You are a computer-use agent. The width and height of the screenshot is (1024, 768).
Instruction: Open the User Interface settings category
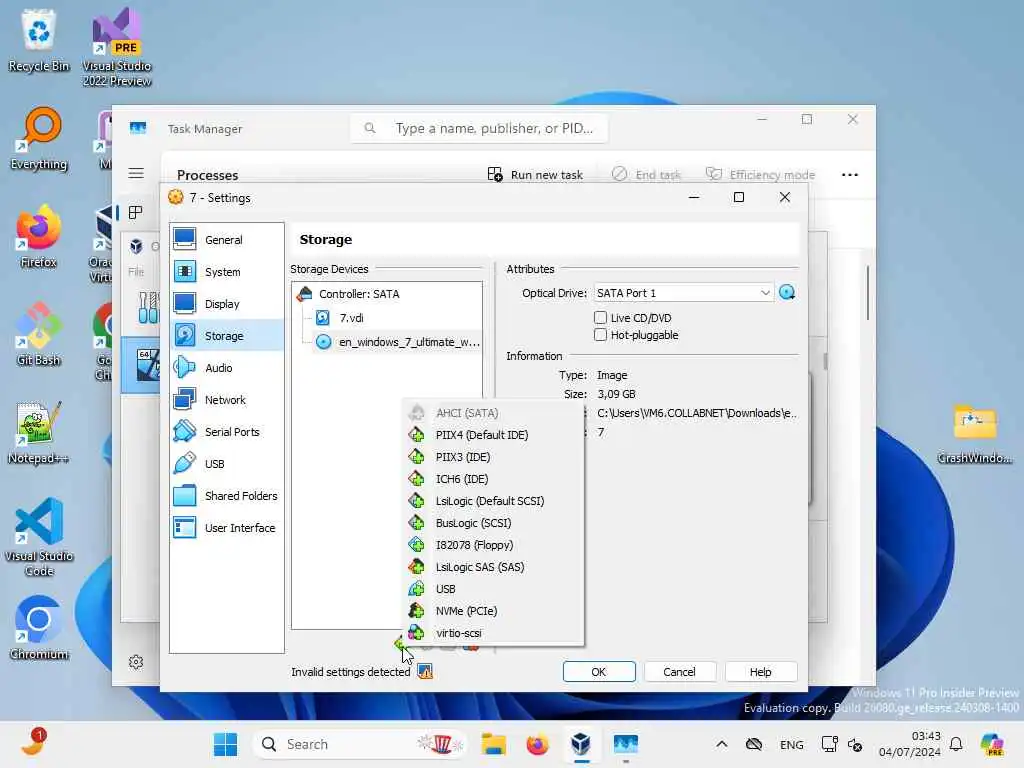tap(226, 528)
